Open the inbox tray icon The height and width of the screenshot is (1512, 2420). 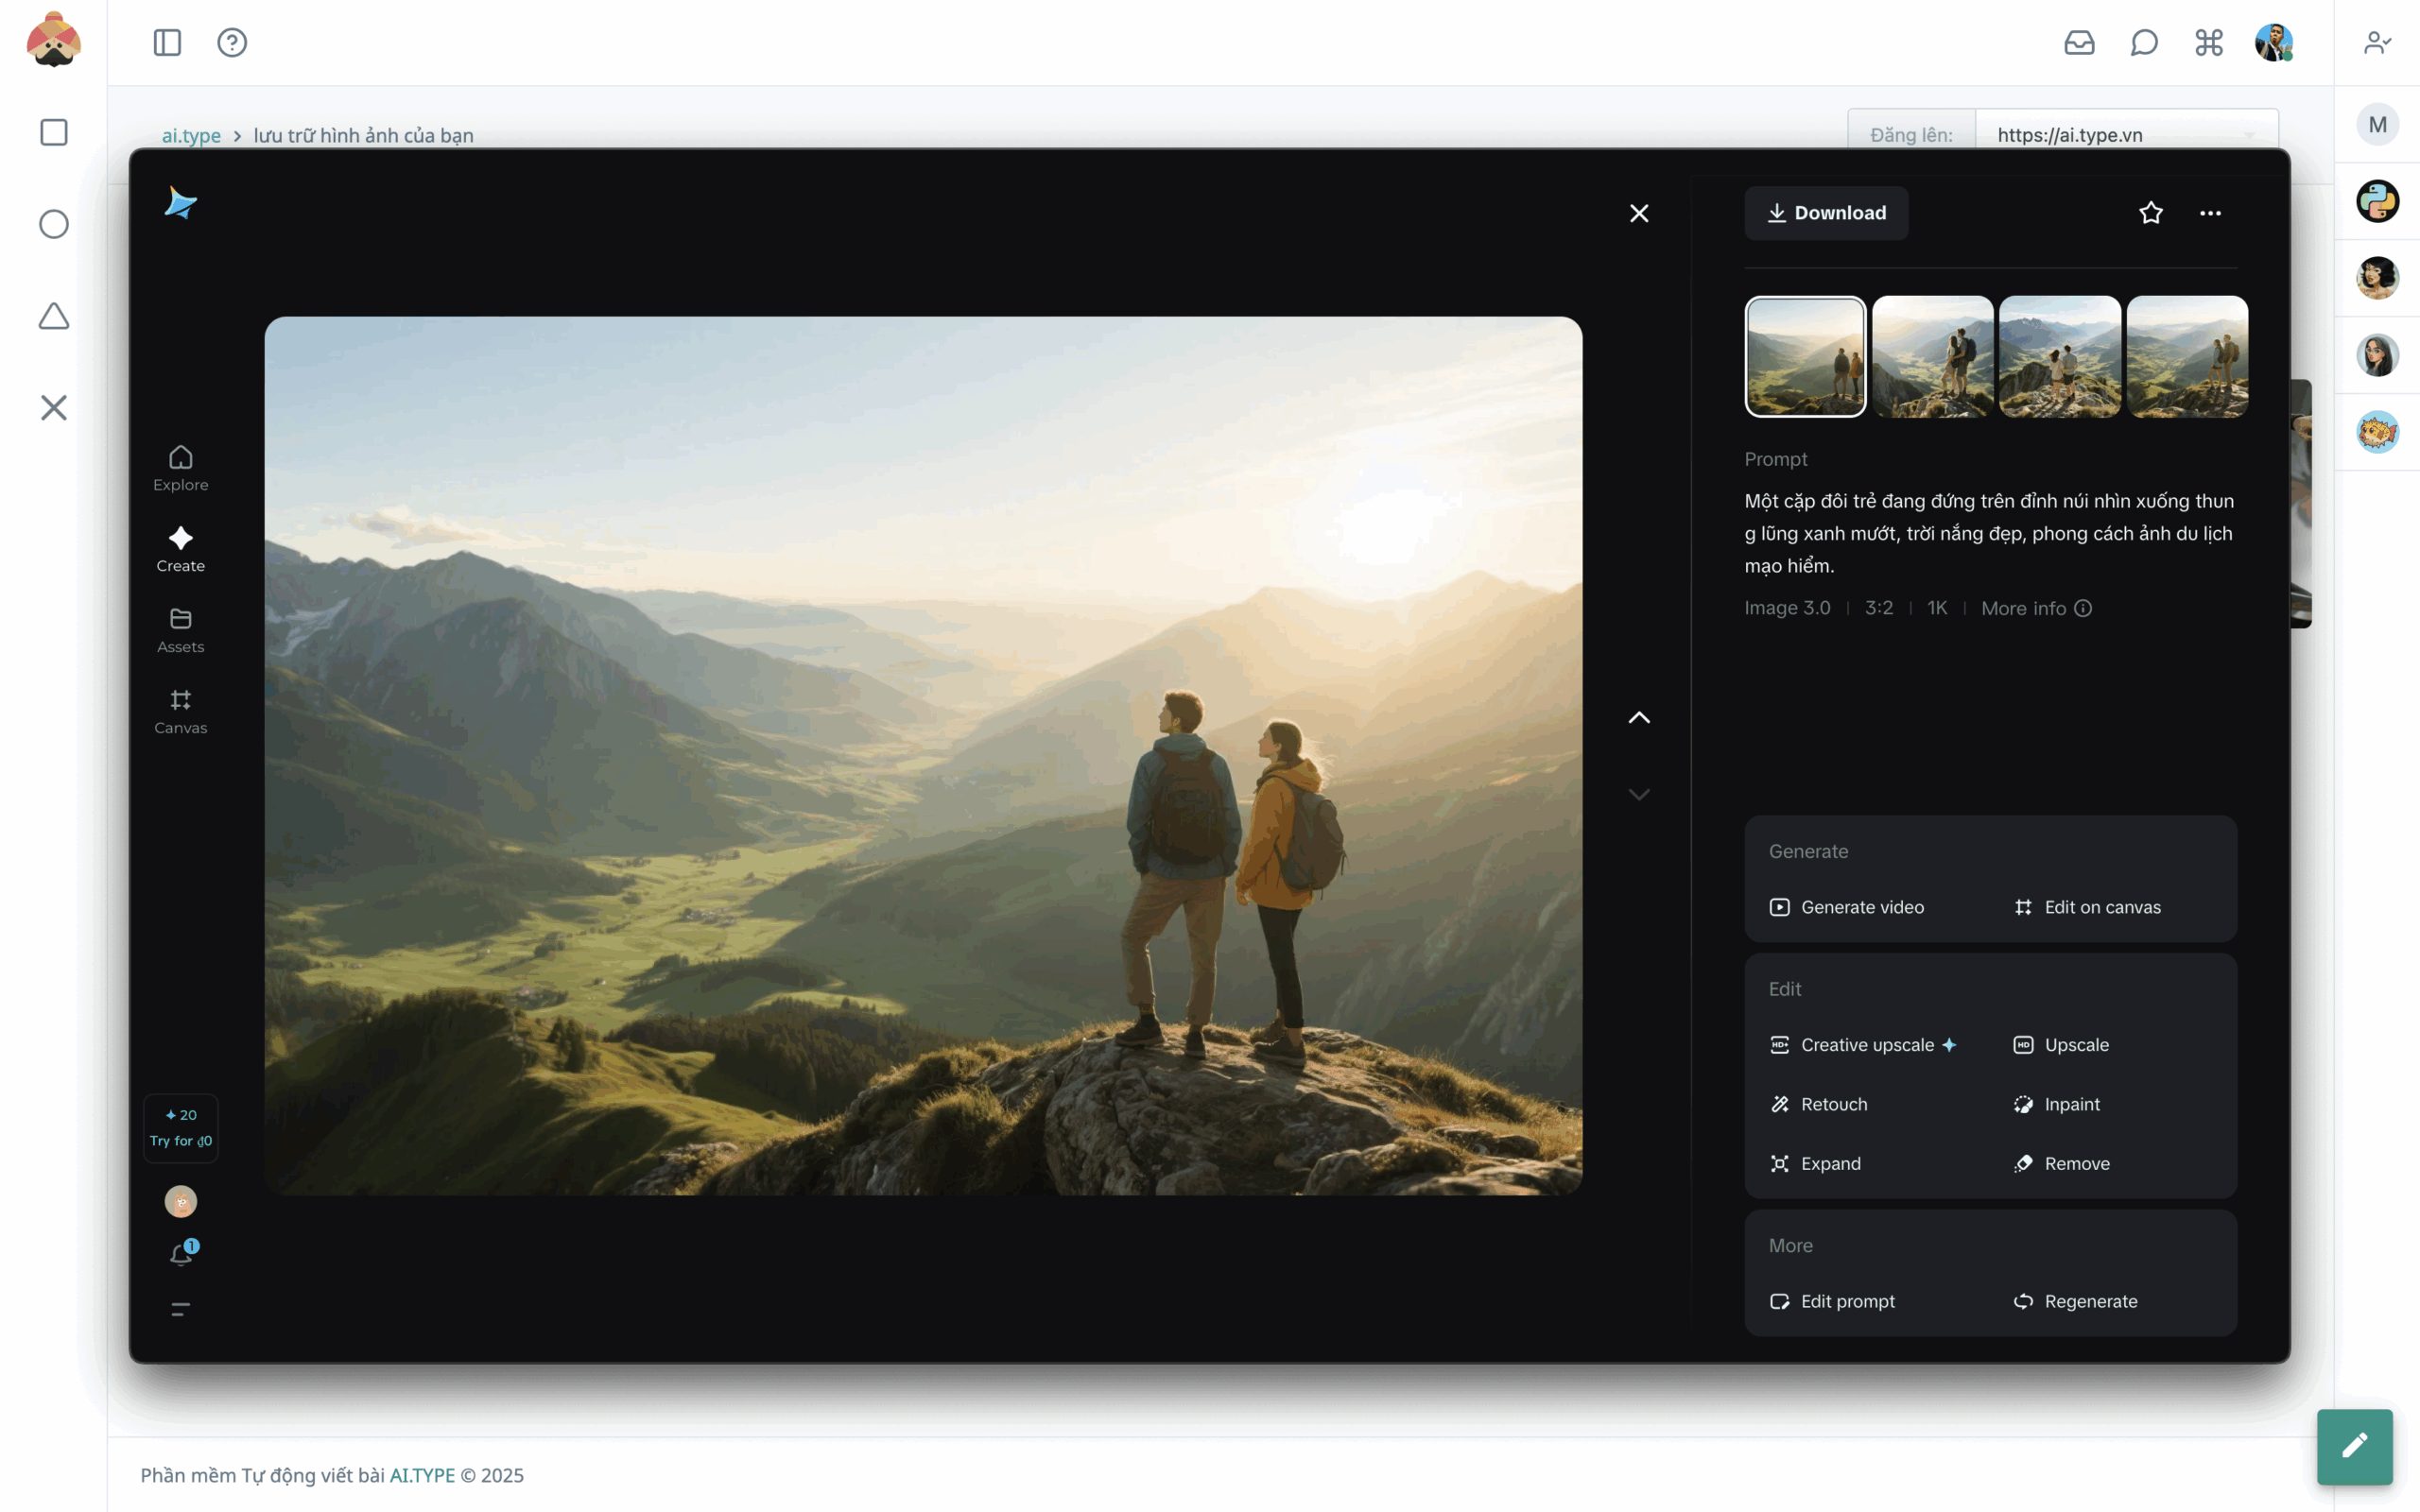(x=2079, y=43)
